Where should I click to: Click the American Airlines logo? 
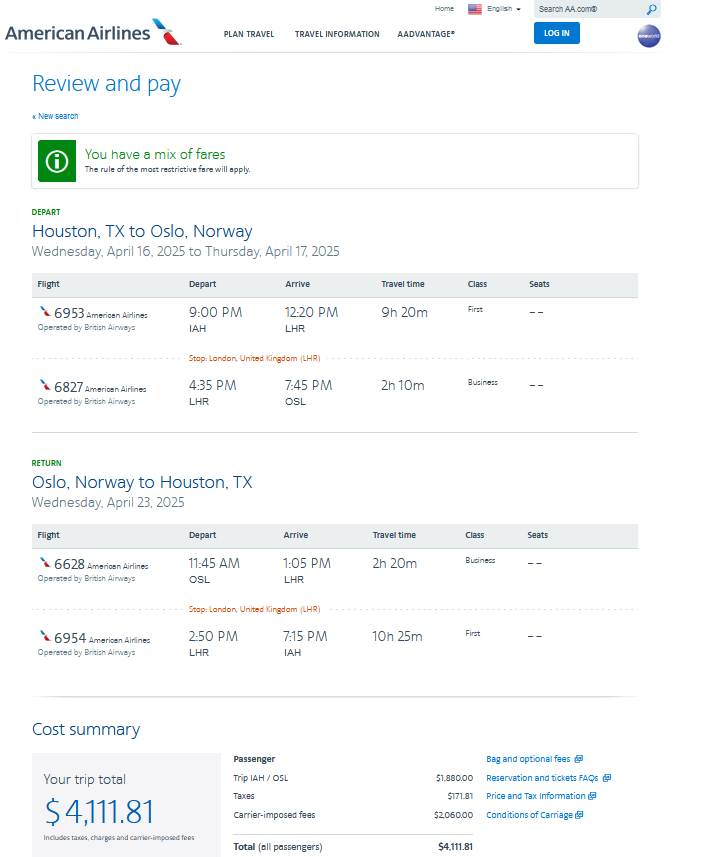(x=93, y=32)
